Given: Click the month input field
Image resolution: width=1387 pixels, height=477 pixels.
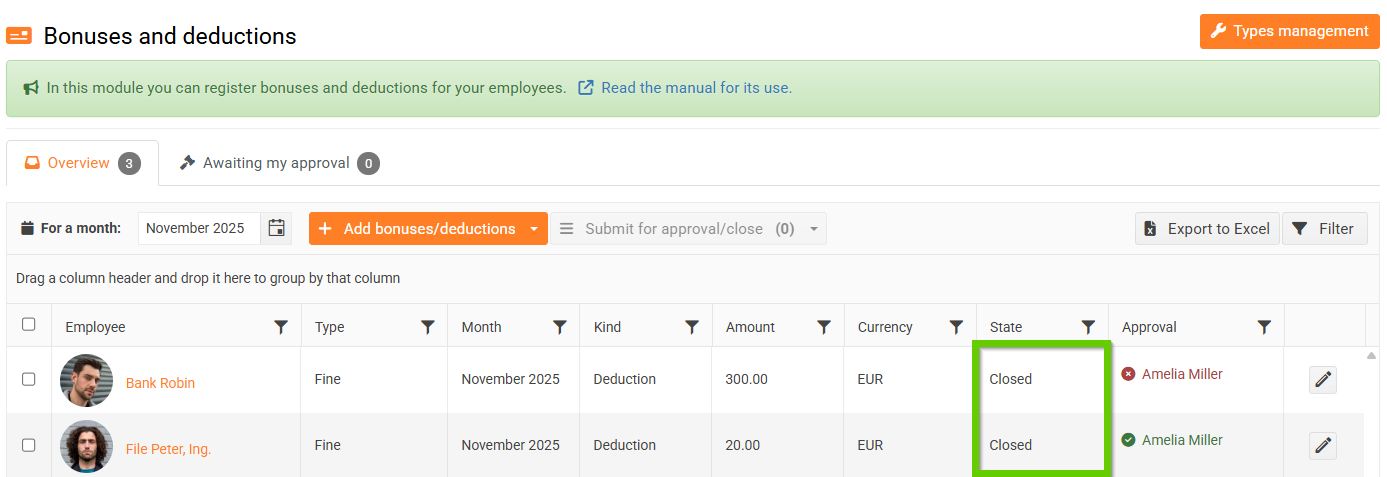Looking at the screenshot, I should coord(198,228).
